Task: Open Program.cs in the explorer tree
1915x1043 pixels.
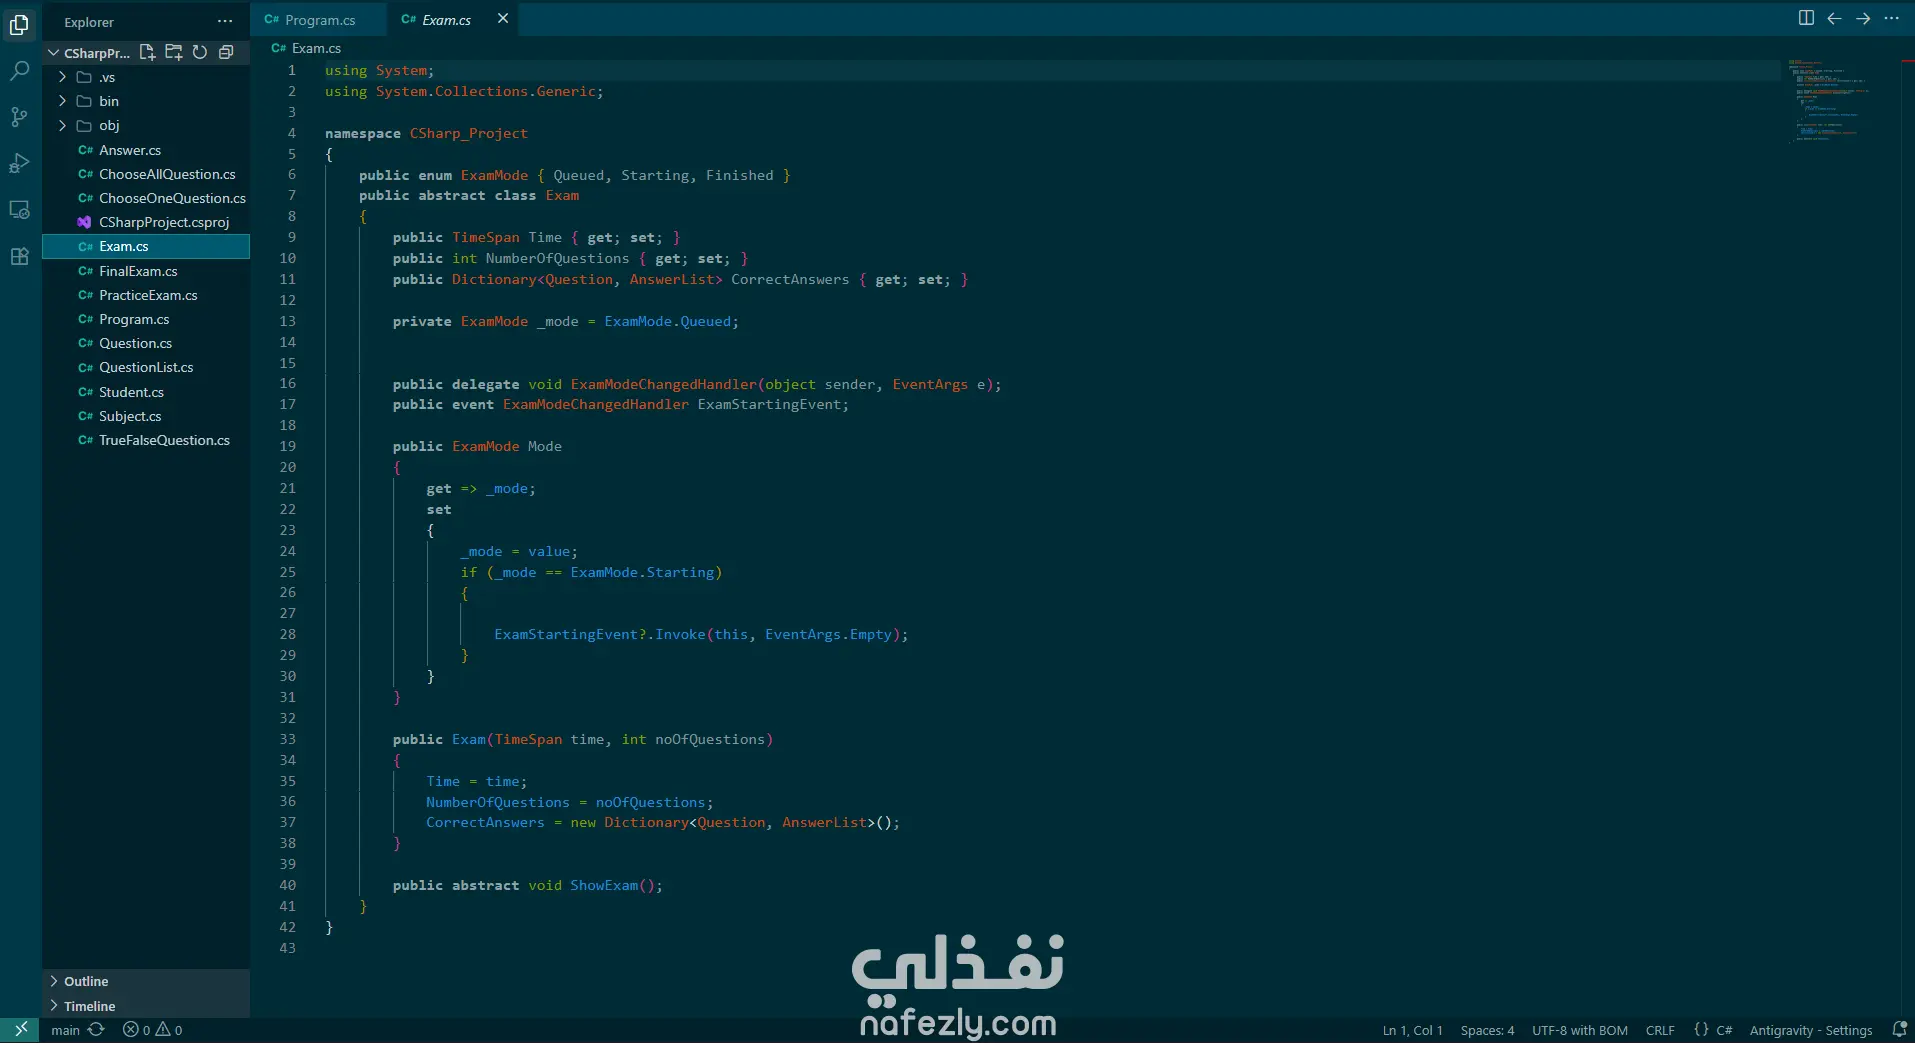Action: [146, 319]
